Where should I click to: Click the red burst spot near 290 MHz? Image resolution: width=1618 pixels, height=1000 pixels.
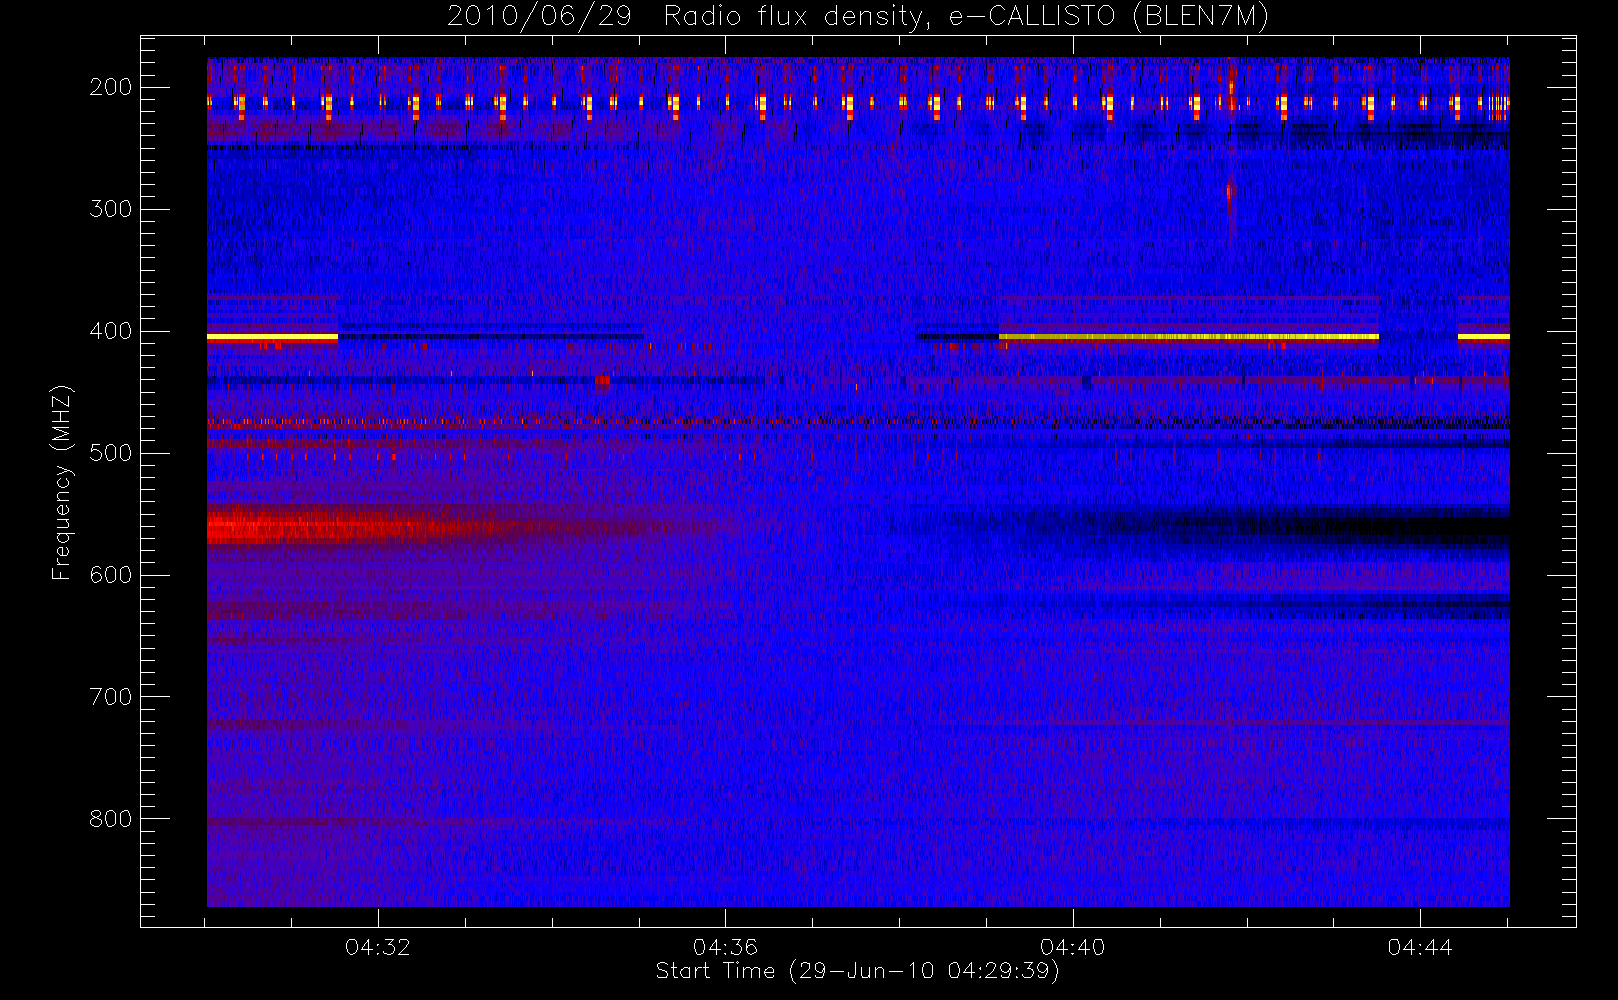[1230, 190]
